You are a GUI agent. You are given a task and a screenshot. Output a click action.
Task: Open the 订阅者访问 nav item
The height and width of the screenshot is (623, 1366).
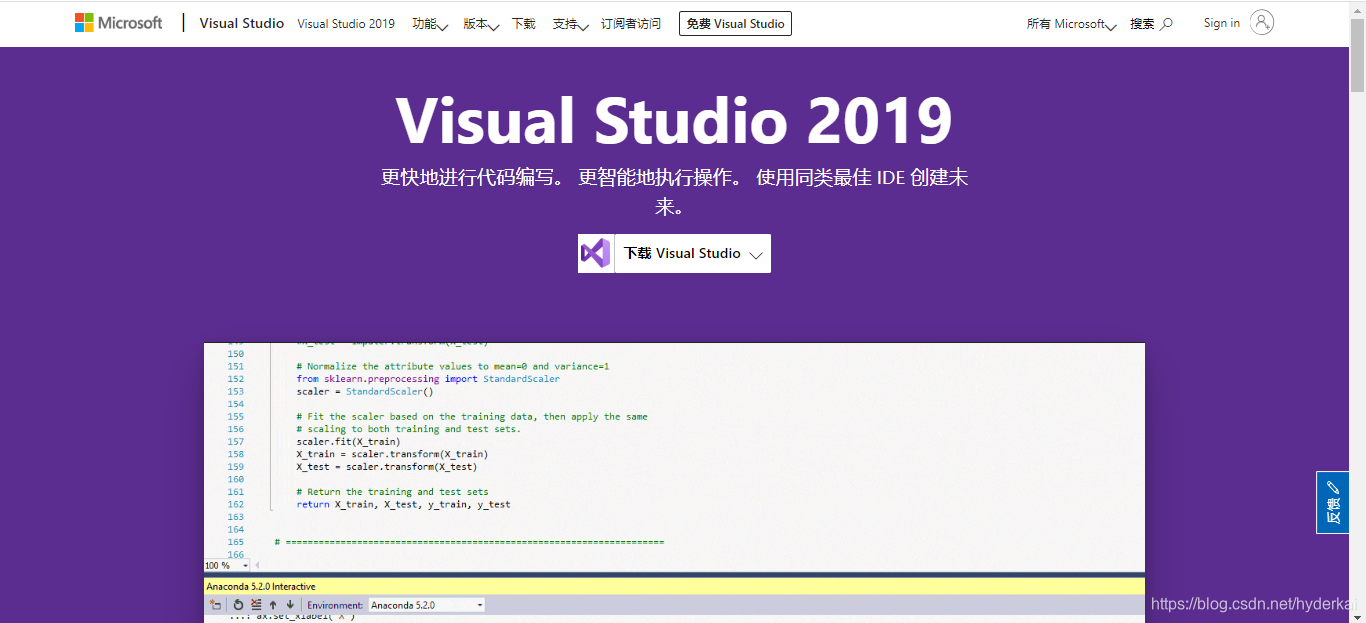(x=631, y=23)
